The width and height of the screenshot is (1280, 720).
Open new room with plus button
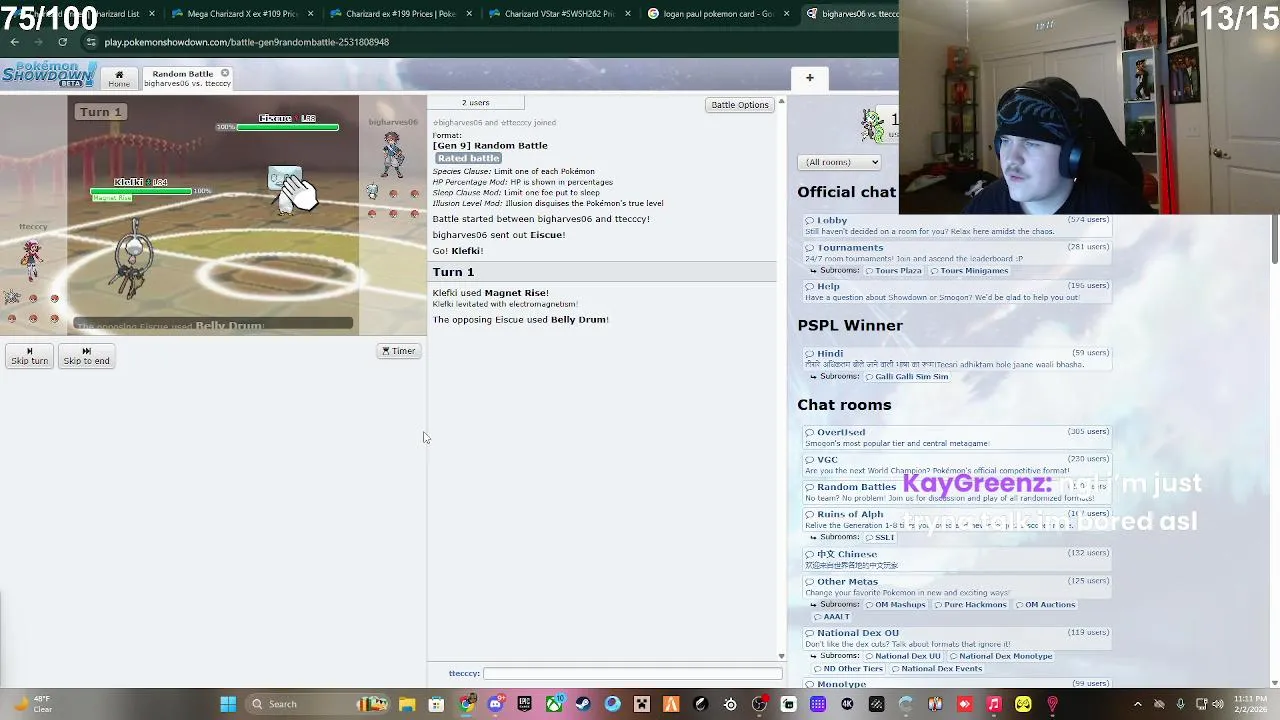[x=810, y=78]
